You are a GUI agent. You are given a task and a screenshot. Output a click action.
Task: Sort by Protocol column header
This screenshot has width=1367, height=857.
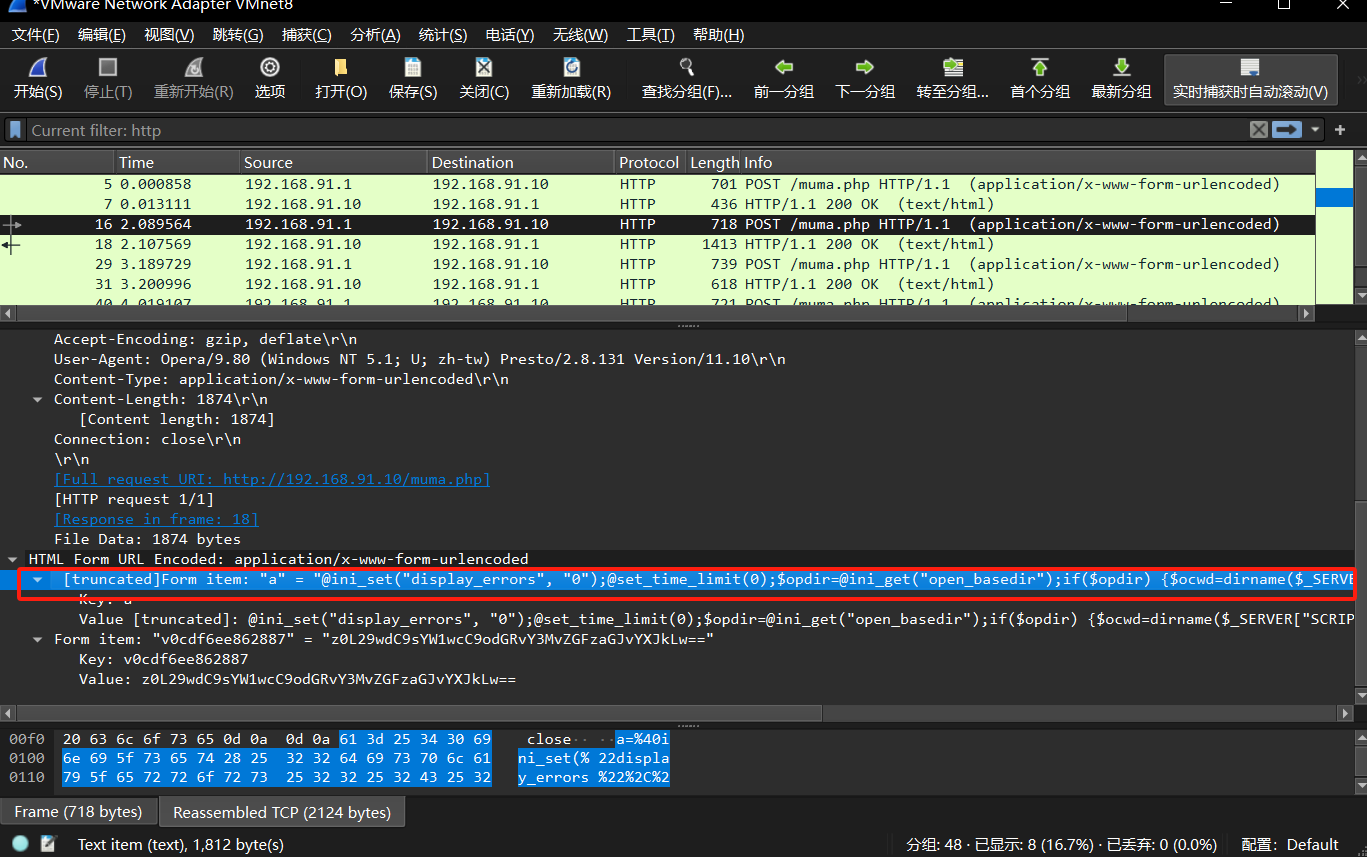(x=649, y=162)
